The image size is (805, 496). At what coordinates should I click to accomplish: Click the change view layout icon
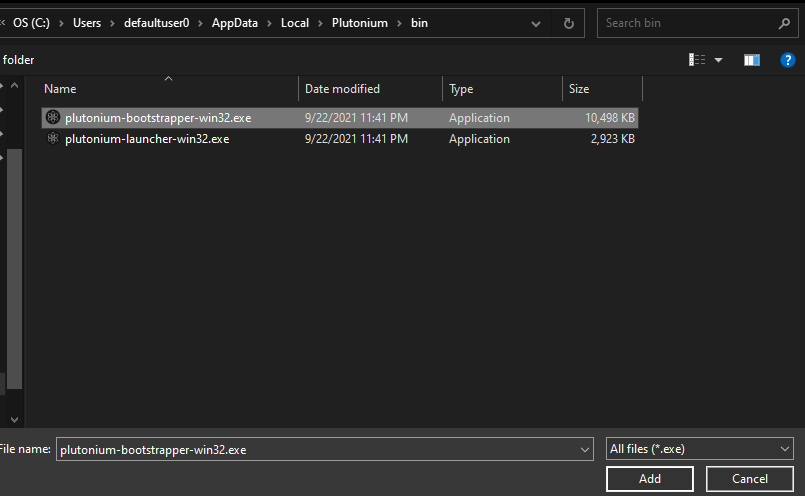click(698, 60)
